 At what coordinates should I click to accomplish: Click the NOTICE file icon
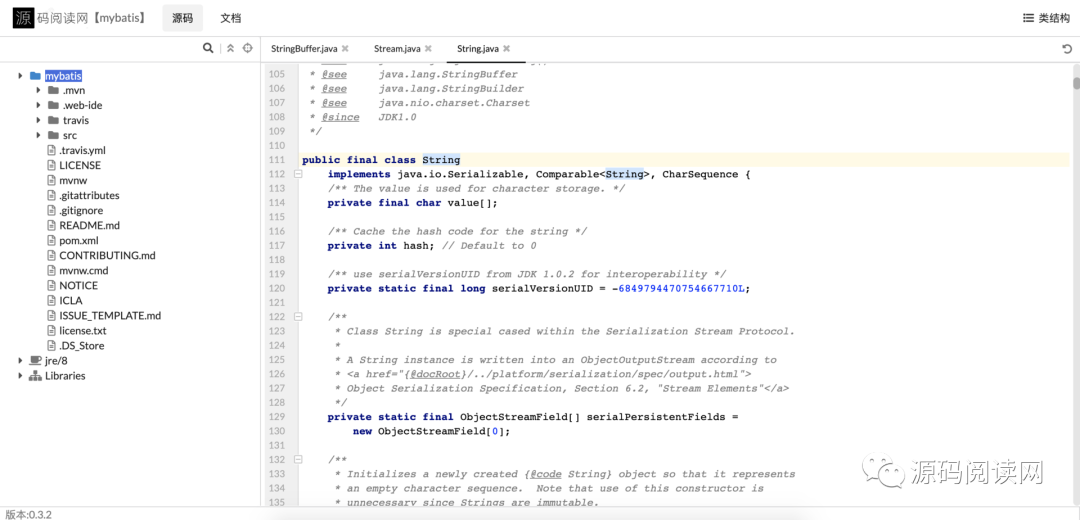click(52, 286)
